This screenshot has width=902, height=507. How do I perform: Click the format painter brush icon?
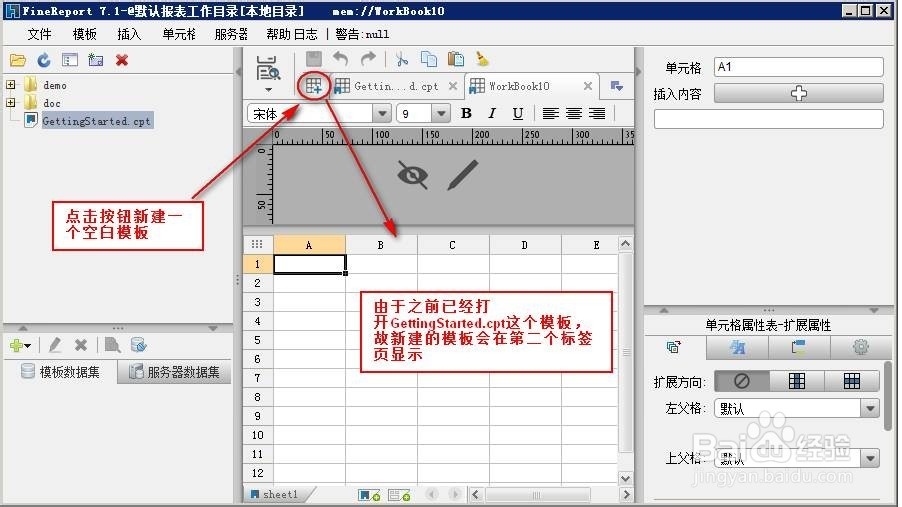coord(482,59)
